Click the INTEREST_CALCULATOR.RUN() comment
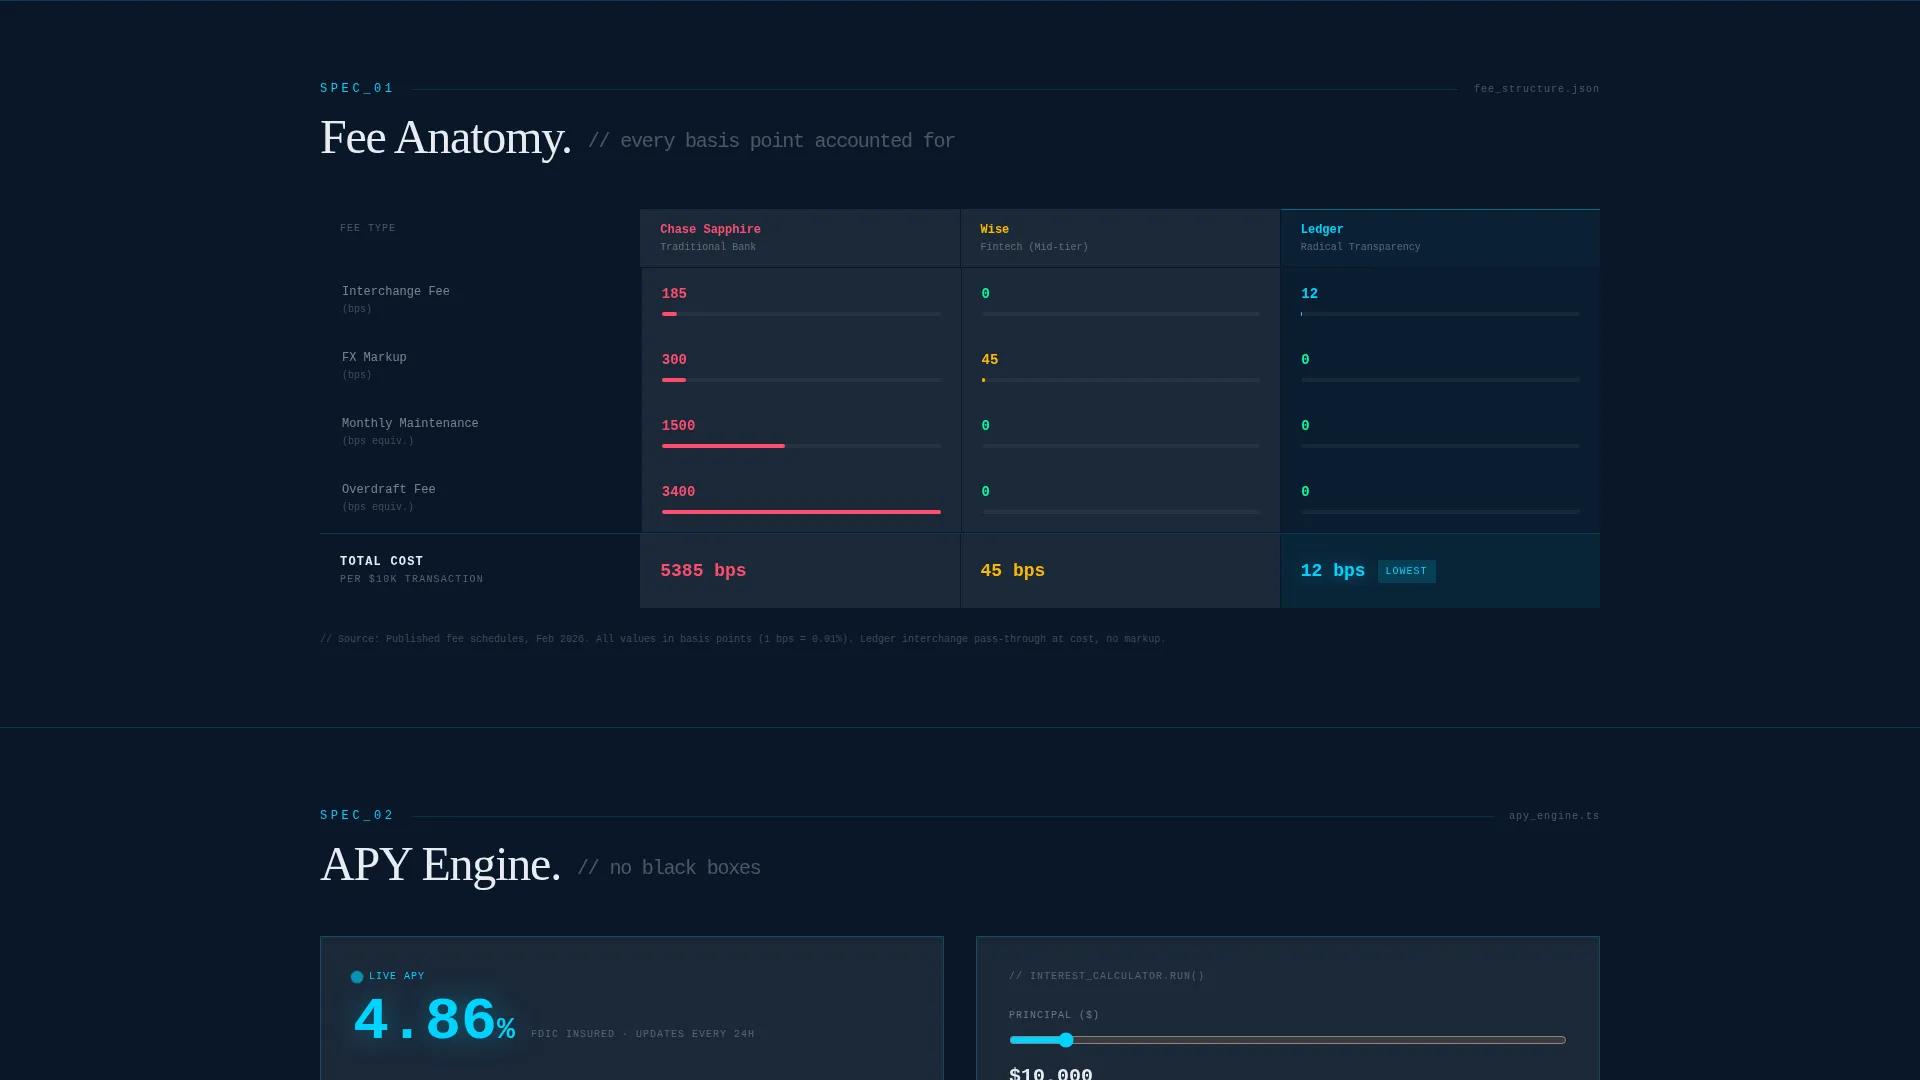This screenshot has height=1080, width=1920. [x=1107, y=976]
